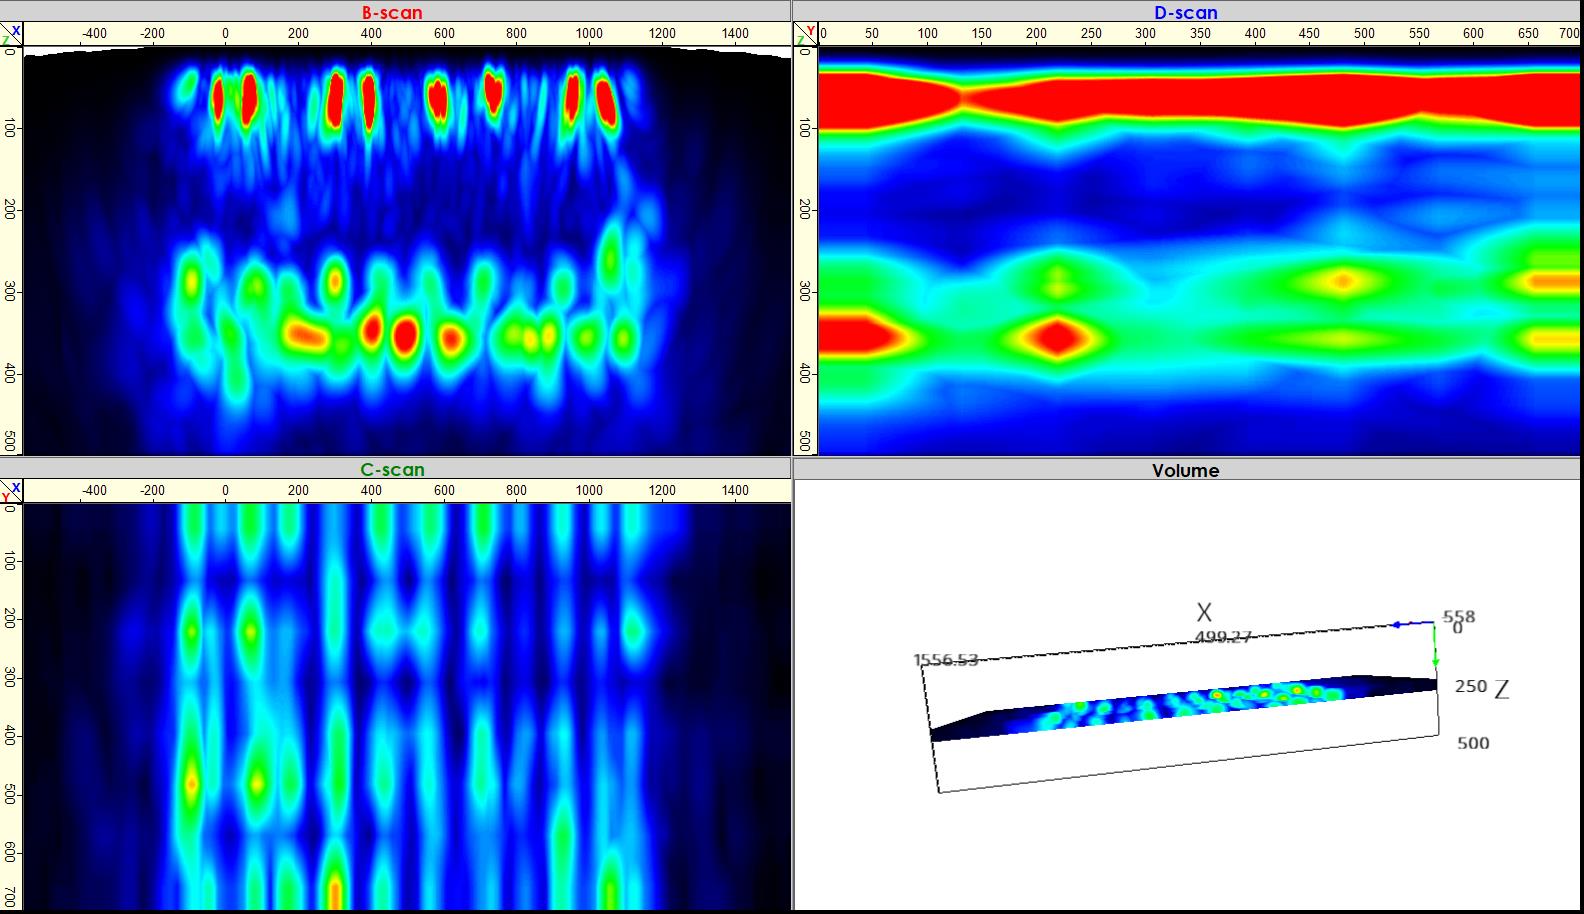Click the Y/Z axis icon in D-scan corner
Image resolution: width=1584 pixels, height=914 pixels.
(x=805, y=35)
